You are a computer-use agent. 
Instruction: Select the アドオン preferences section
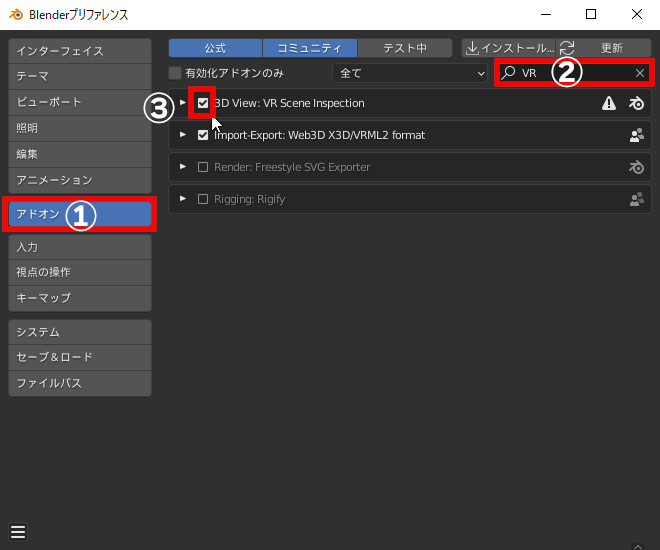(x=80, y=214)
